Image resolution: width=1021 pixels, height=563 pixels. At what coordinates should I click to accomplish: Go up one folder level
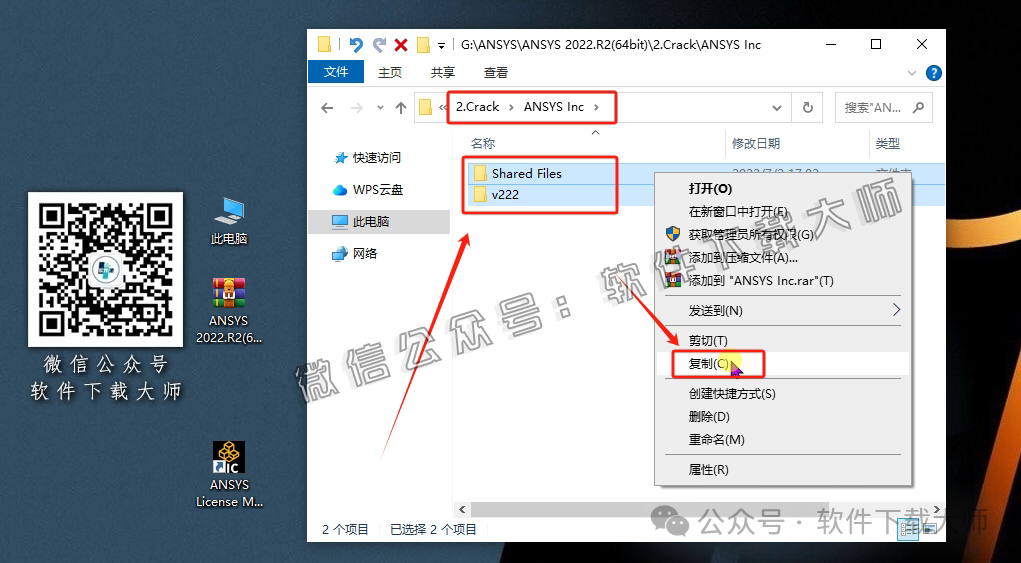pos(401,107)
